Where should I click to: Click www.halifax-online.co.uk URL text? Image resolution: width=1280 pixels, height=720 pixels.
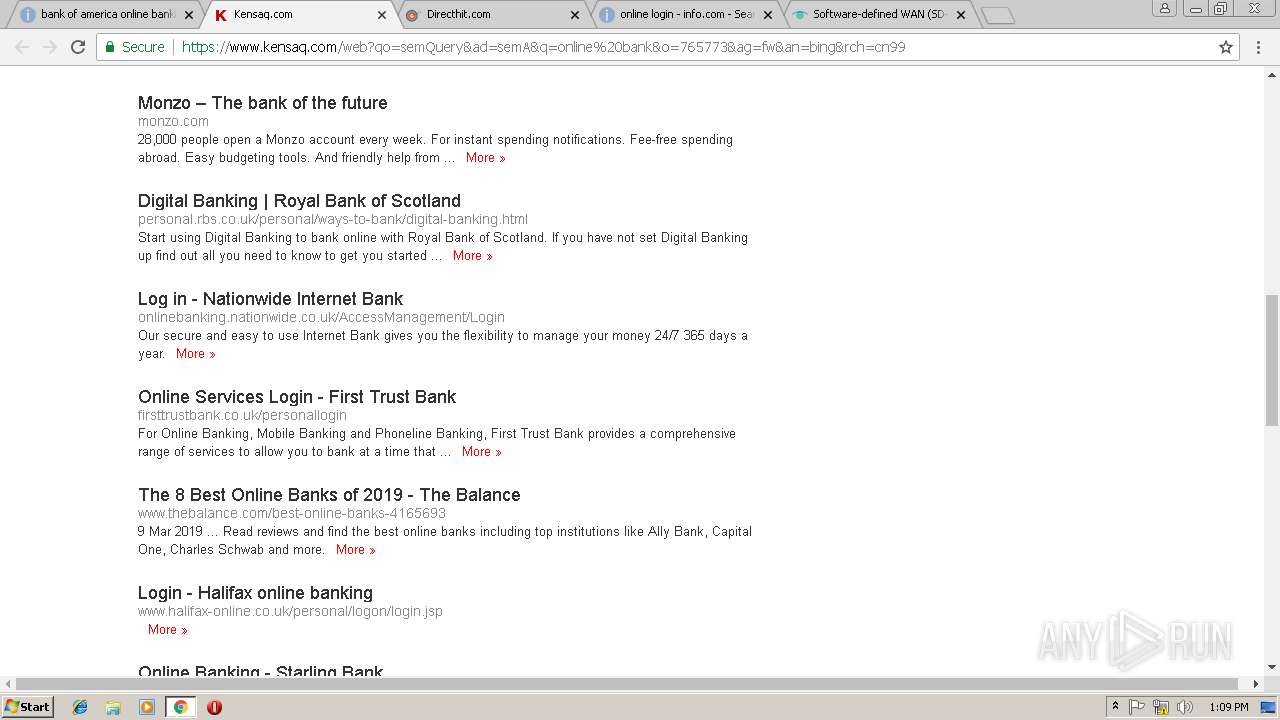[x=290, y=611]
